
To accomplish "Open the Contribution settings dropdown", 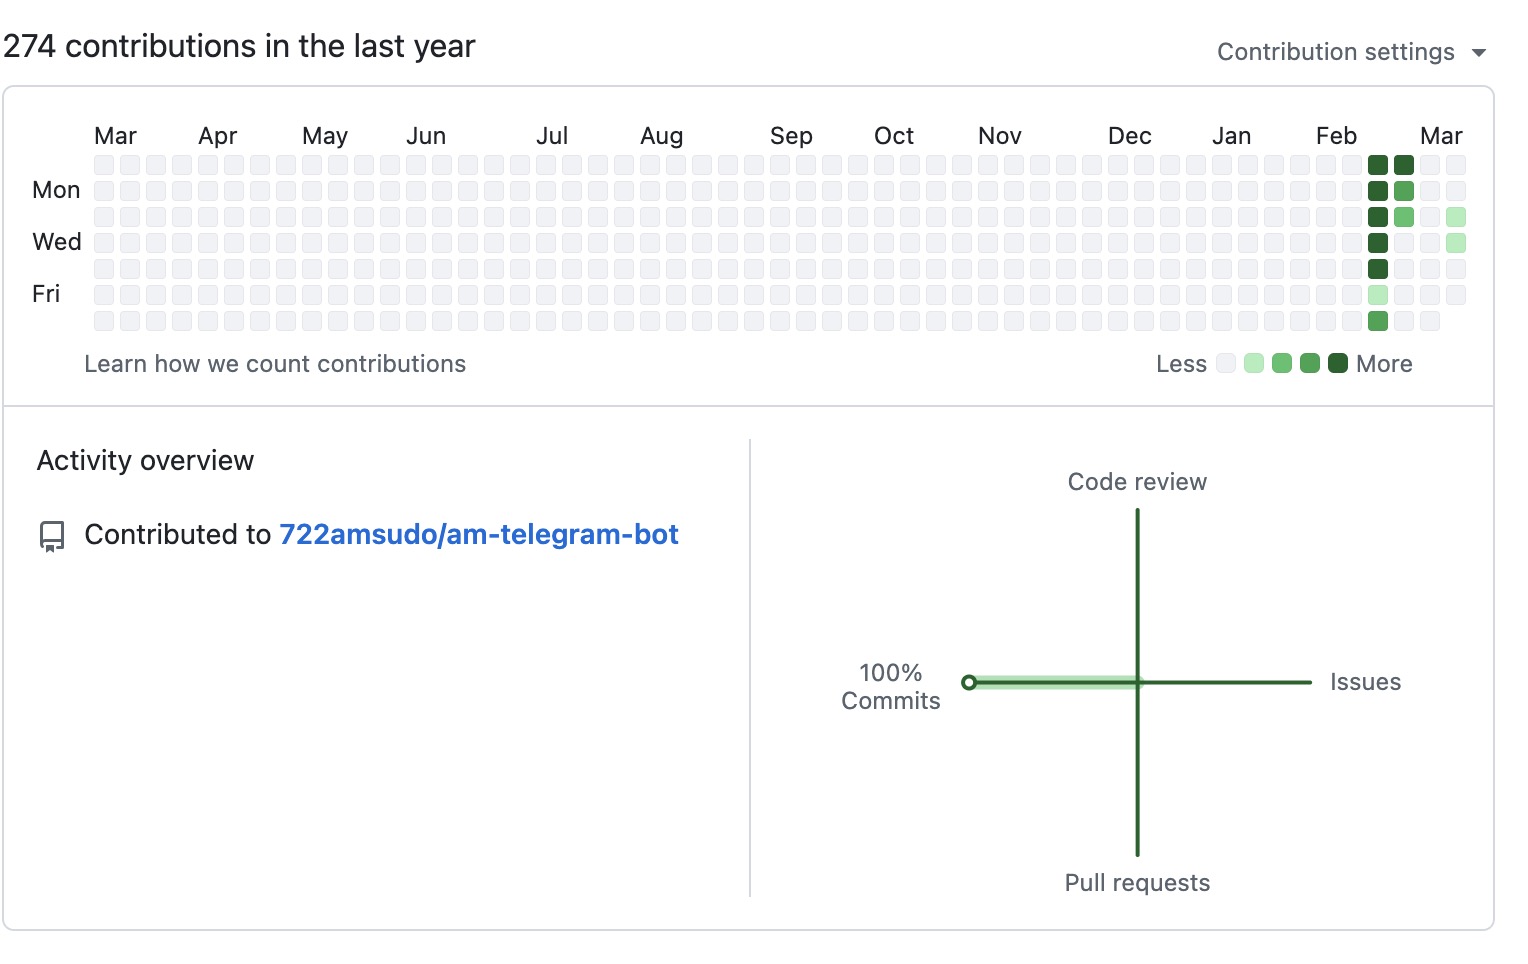I will (x=1335, y=52).
